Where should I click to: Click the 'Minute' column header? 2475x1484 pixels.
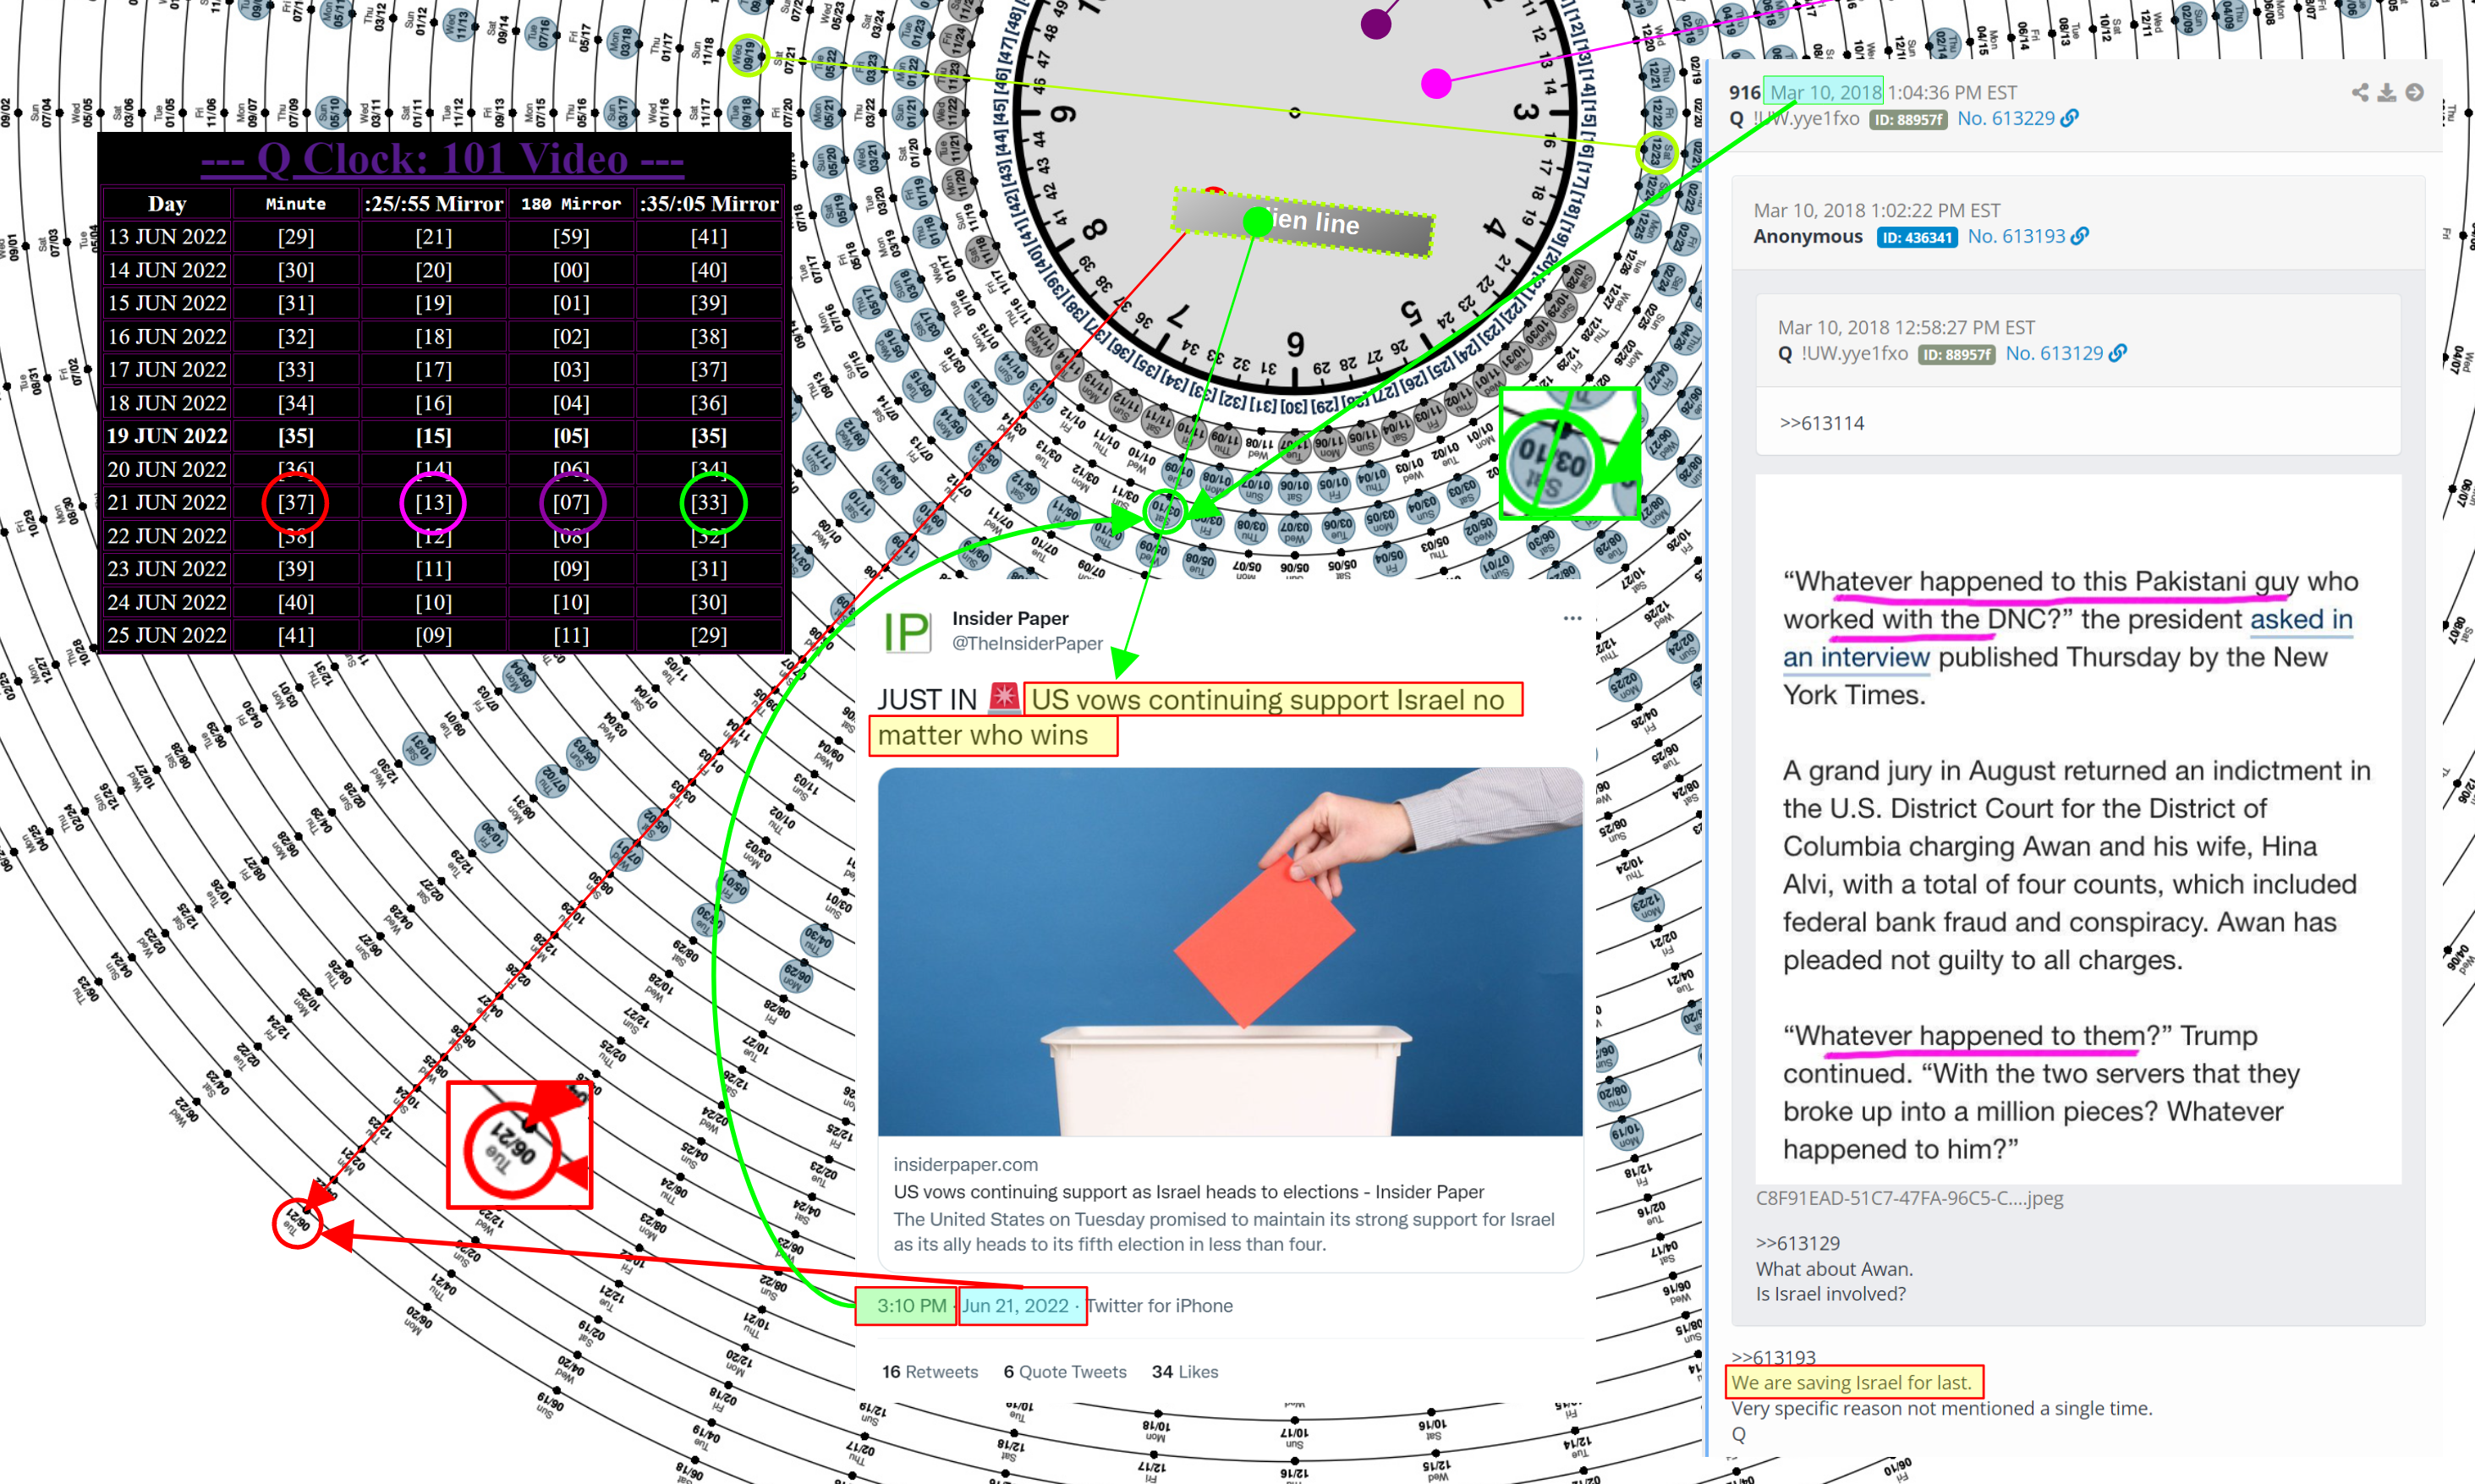pyautogui.click(x=296, y=203)
